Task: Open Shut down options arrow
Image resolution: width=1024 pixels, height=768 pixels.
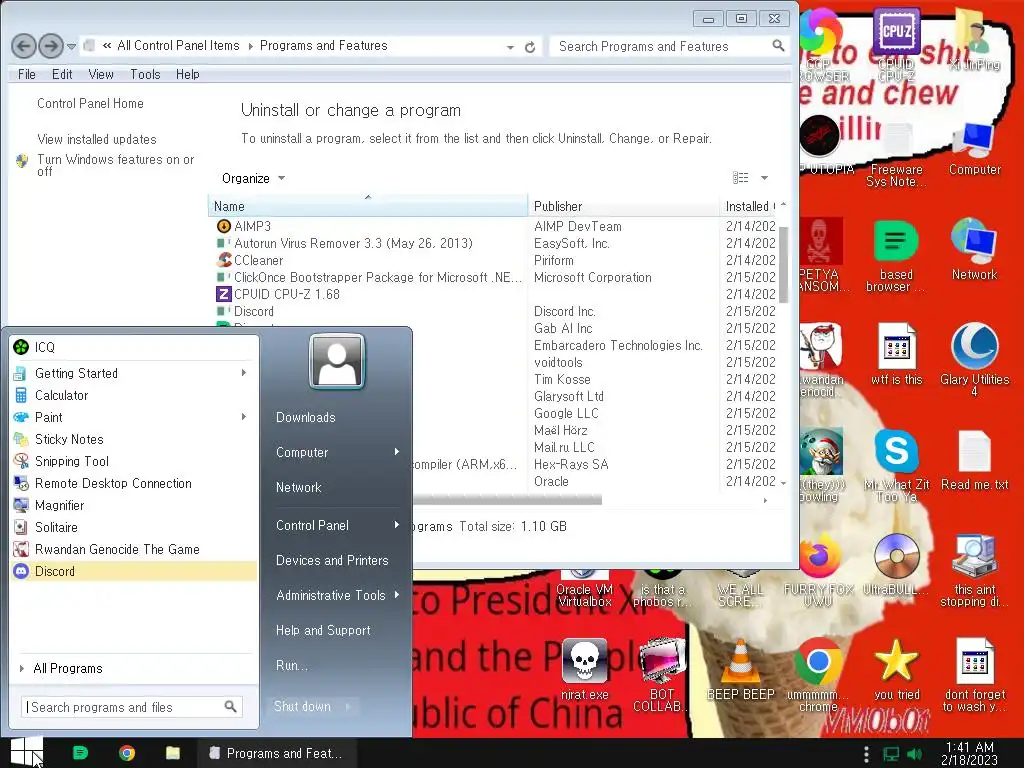Action: 348,707
